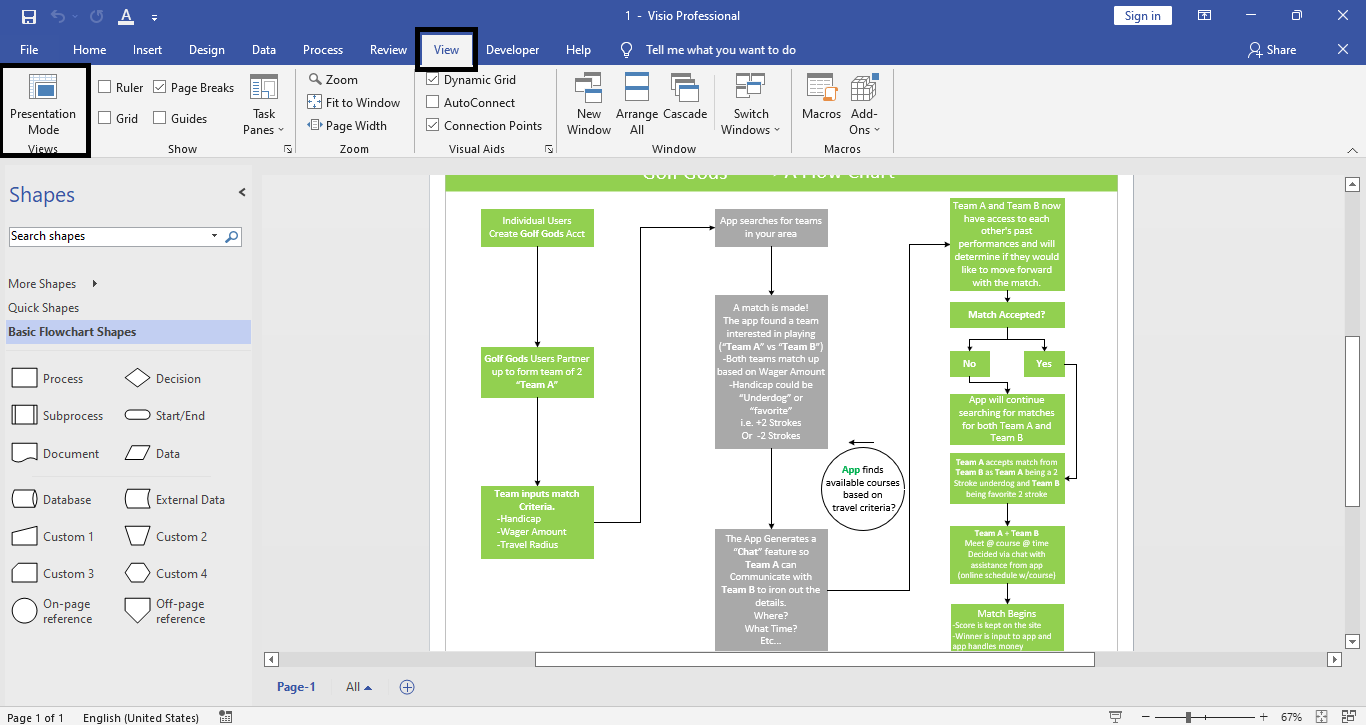Open Quick Shapes stencil
1366x725 pixels.
43,308
